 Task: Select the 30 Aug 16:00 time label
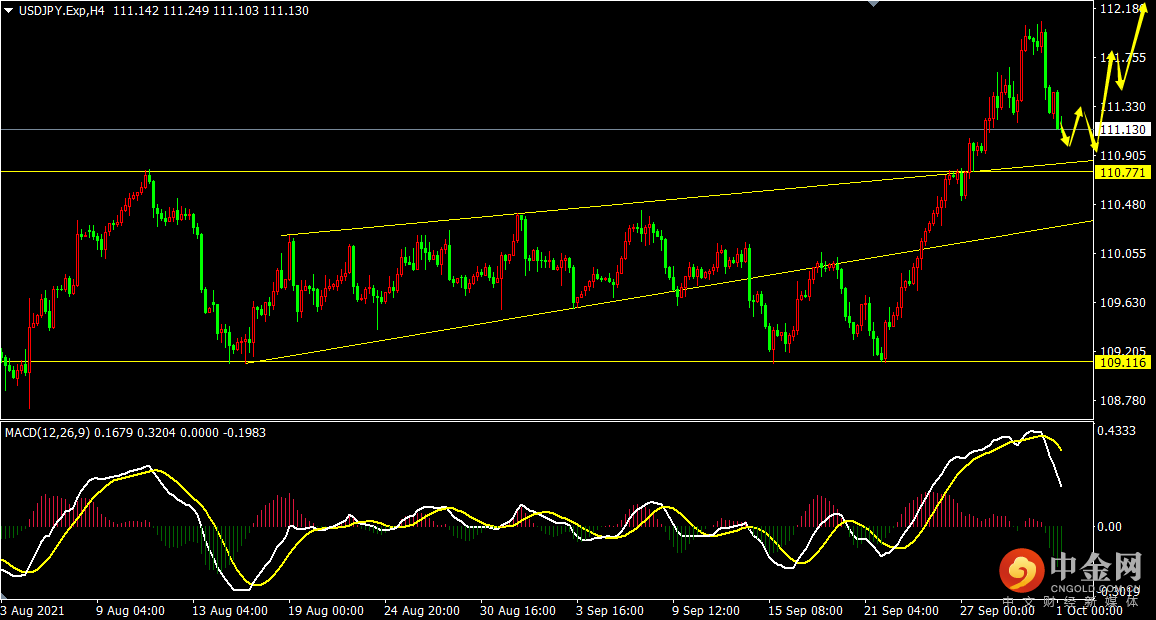click(x=518, y=610)
